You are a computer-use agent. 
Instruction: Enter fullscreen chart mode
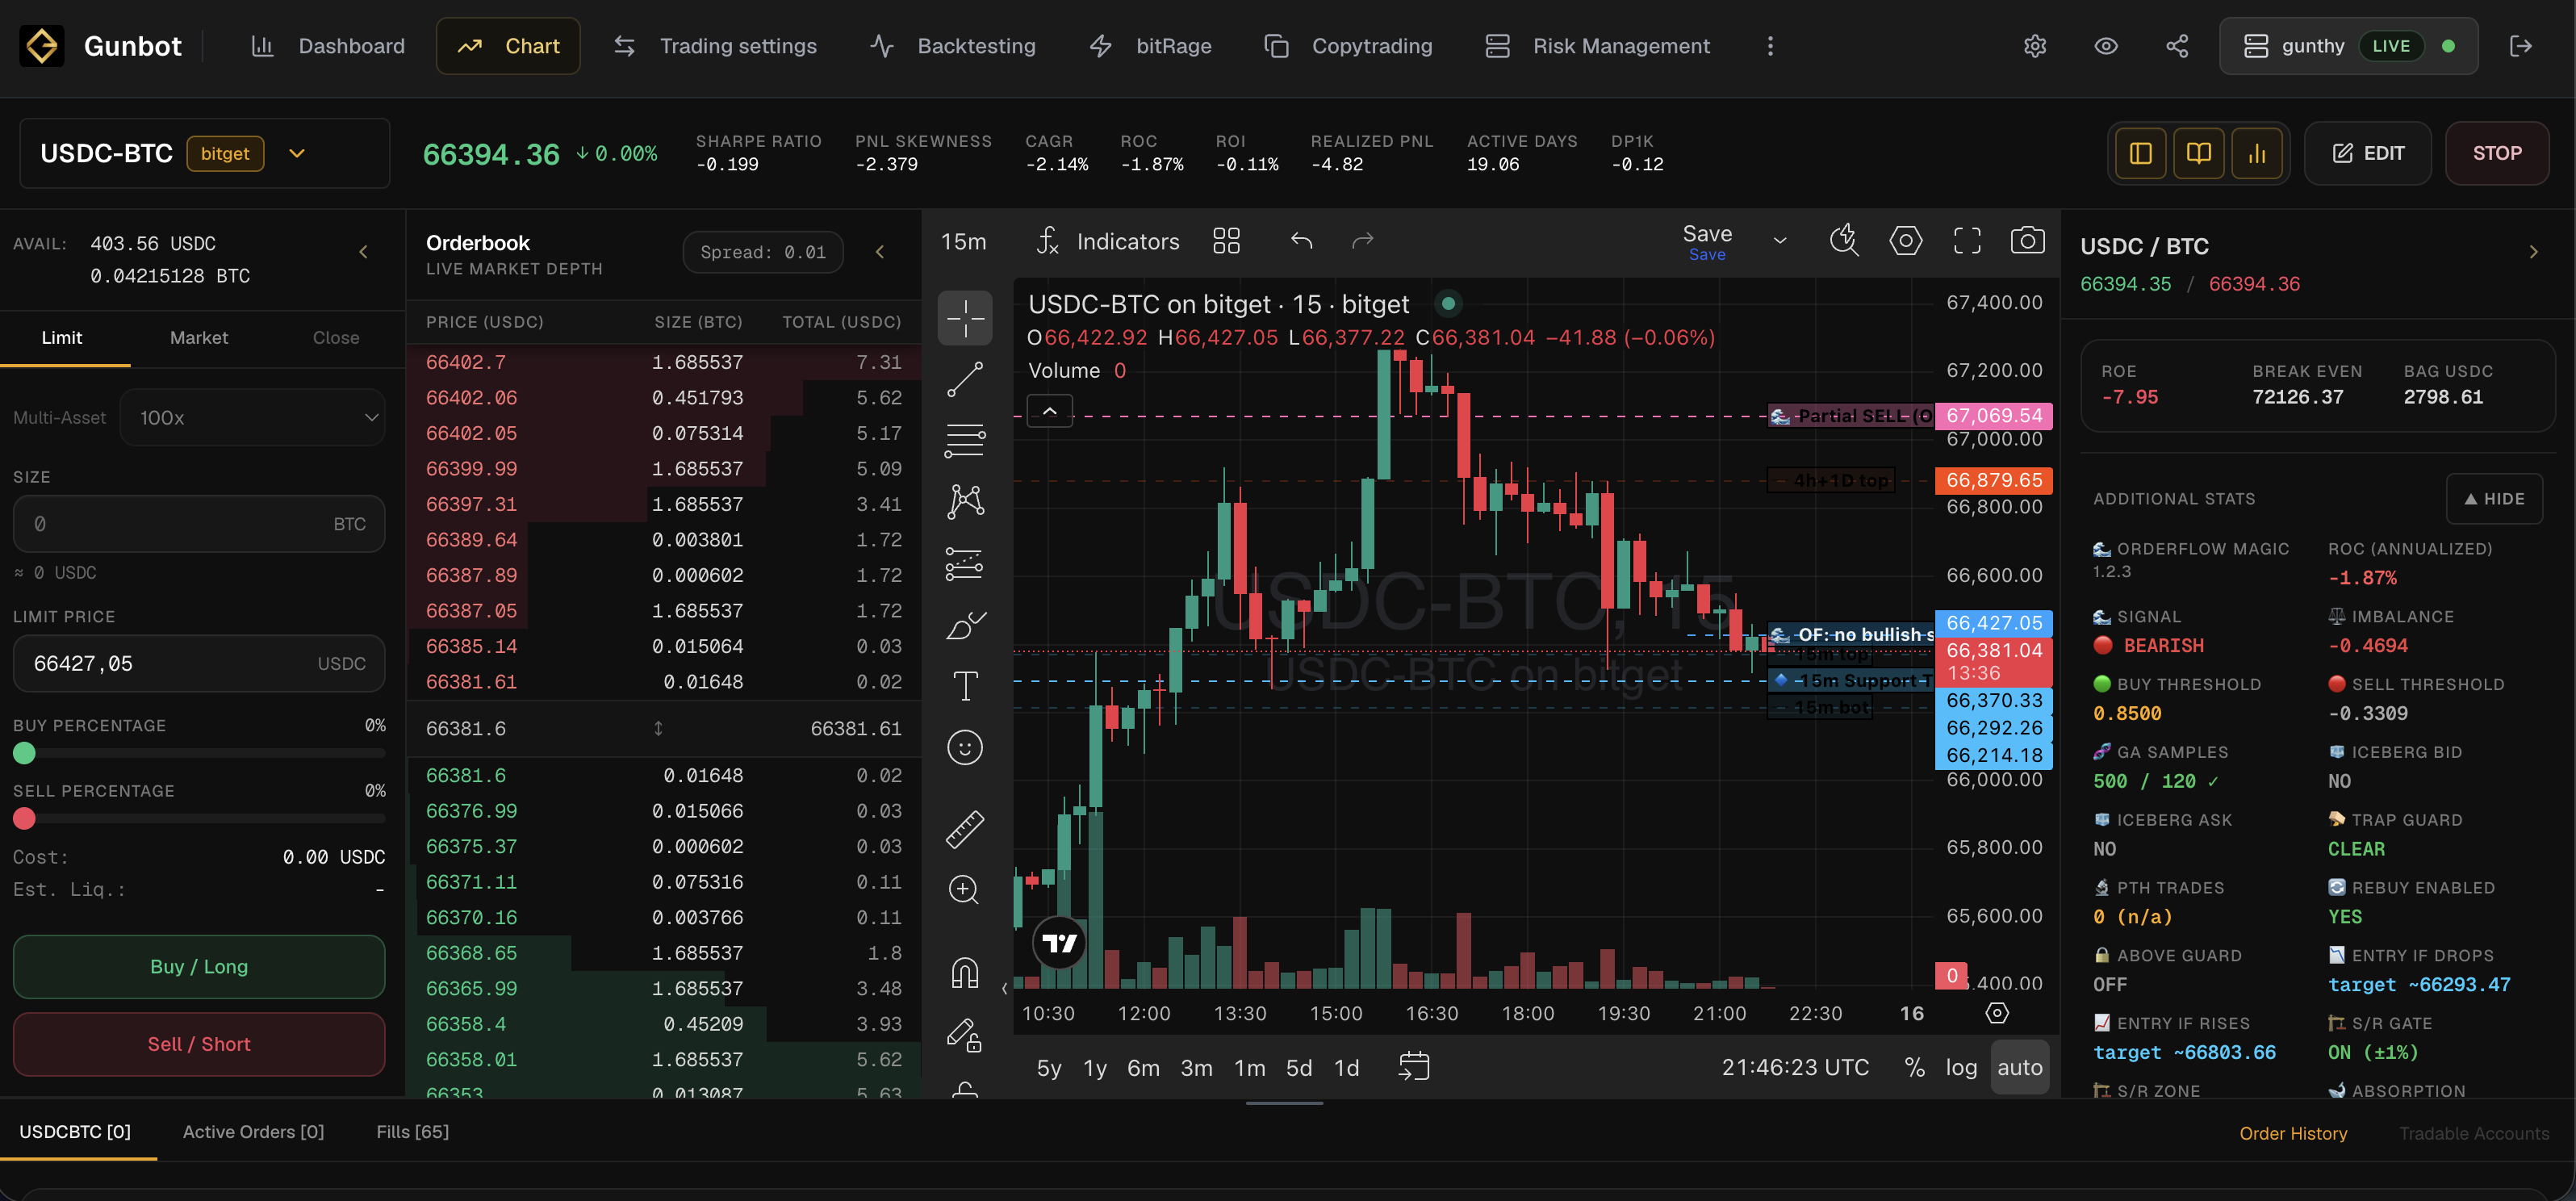coord(1967,241)
